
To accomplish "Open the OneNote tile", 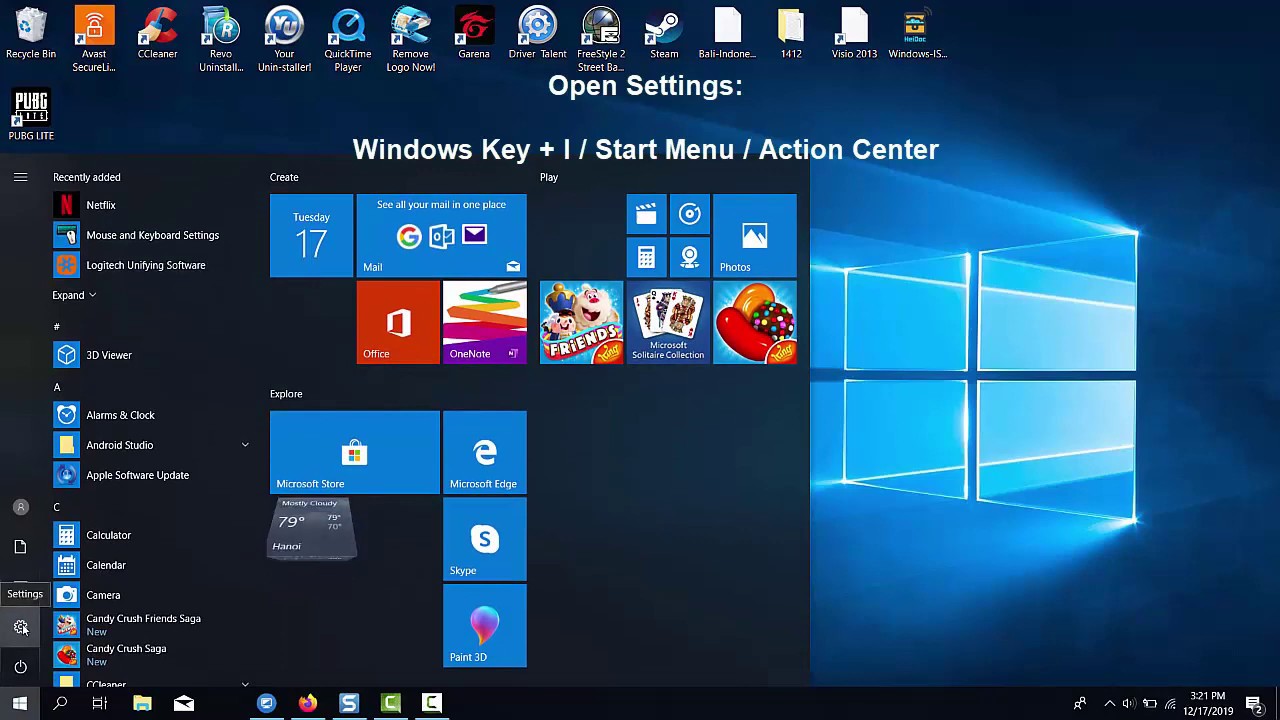I will (484, 322).
